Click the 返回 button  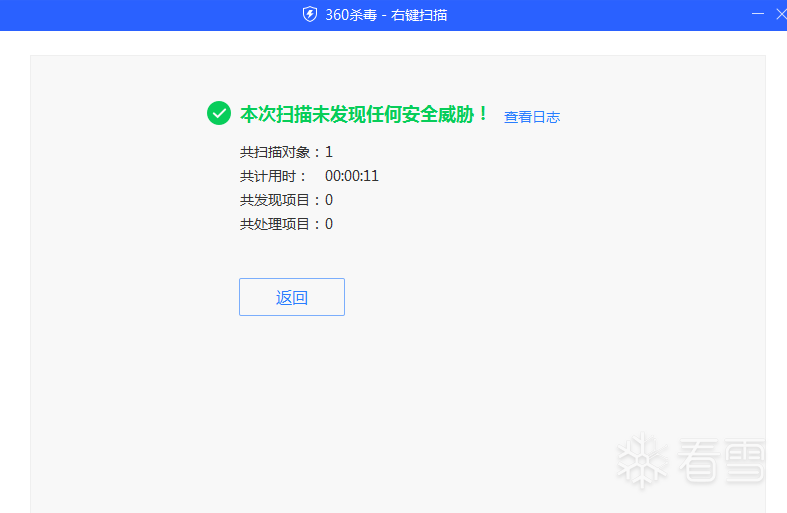coord(292,297)
